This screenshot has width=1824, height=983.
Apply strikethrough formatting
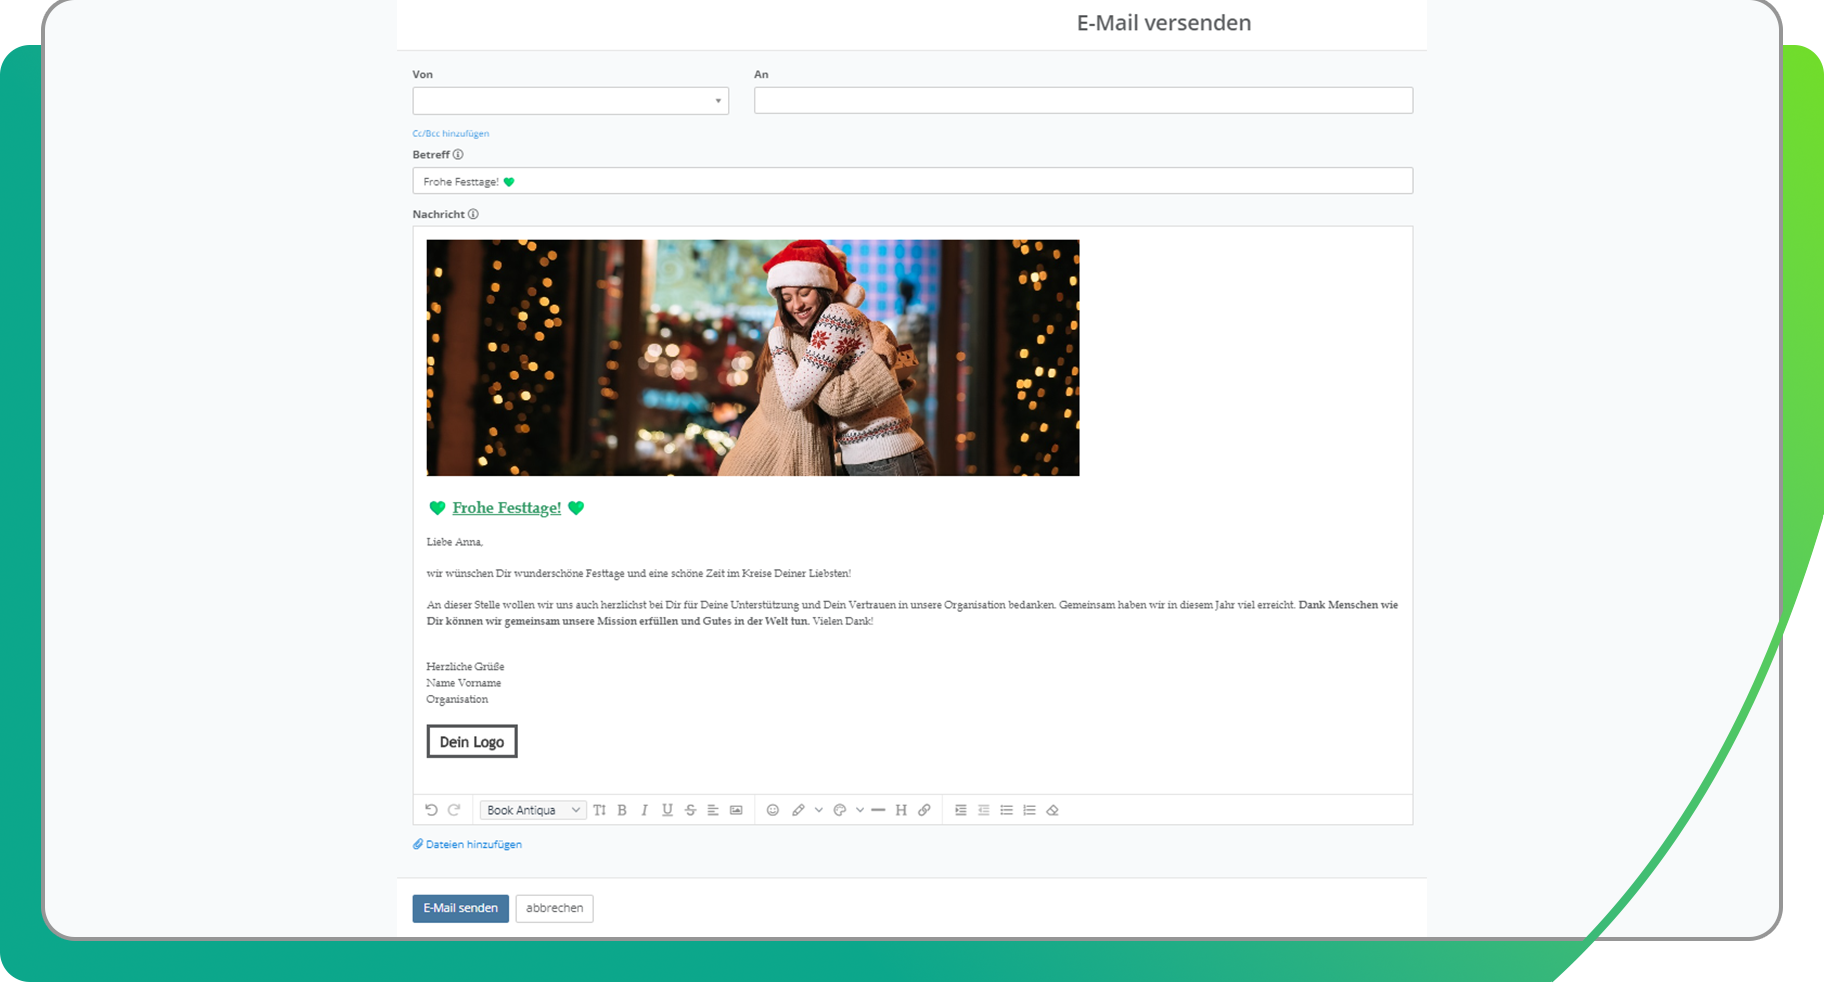(690, 810)
